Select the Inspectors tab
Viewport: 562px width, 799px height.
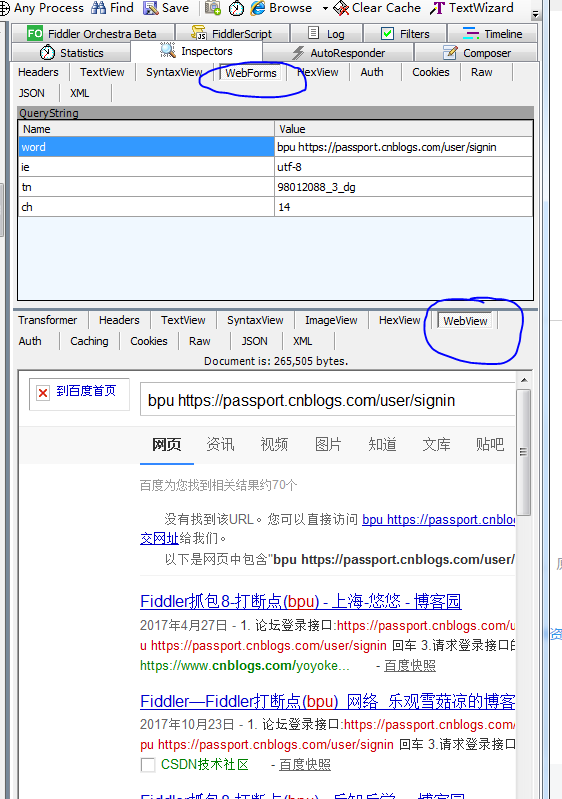(x=197, y=51)
